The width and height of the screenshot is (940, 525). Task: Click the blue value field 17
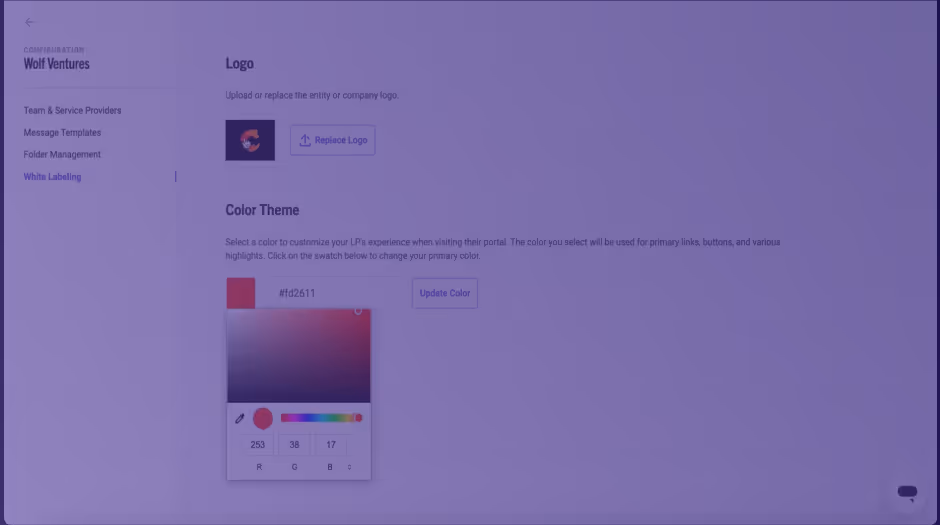331,445
